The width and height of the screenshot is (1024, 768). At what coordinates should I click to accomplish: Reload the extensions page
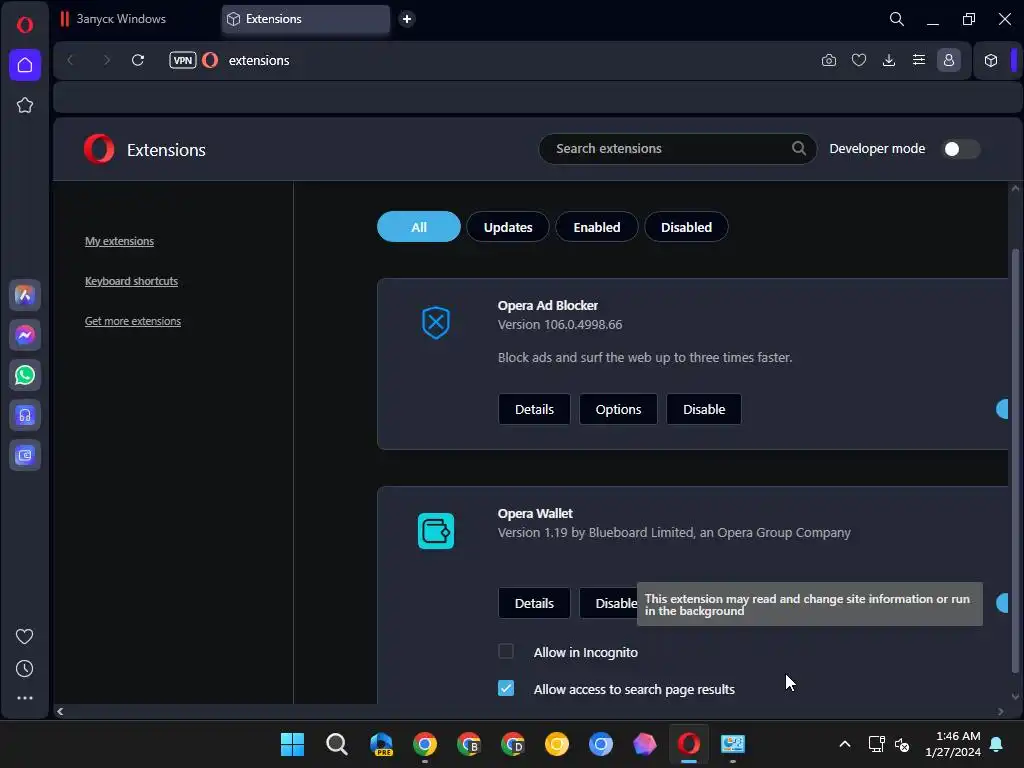pyautogui.click(x=138, y=60)
